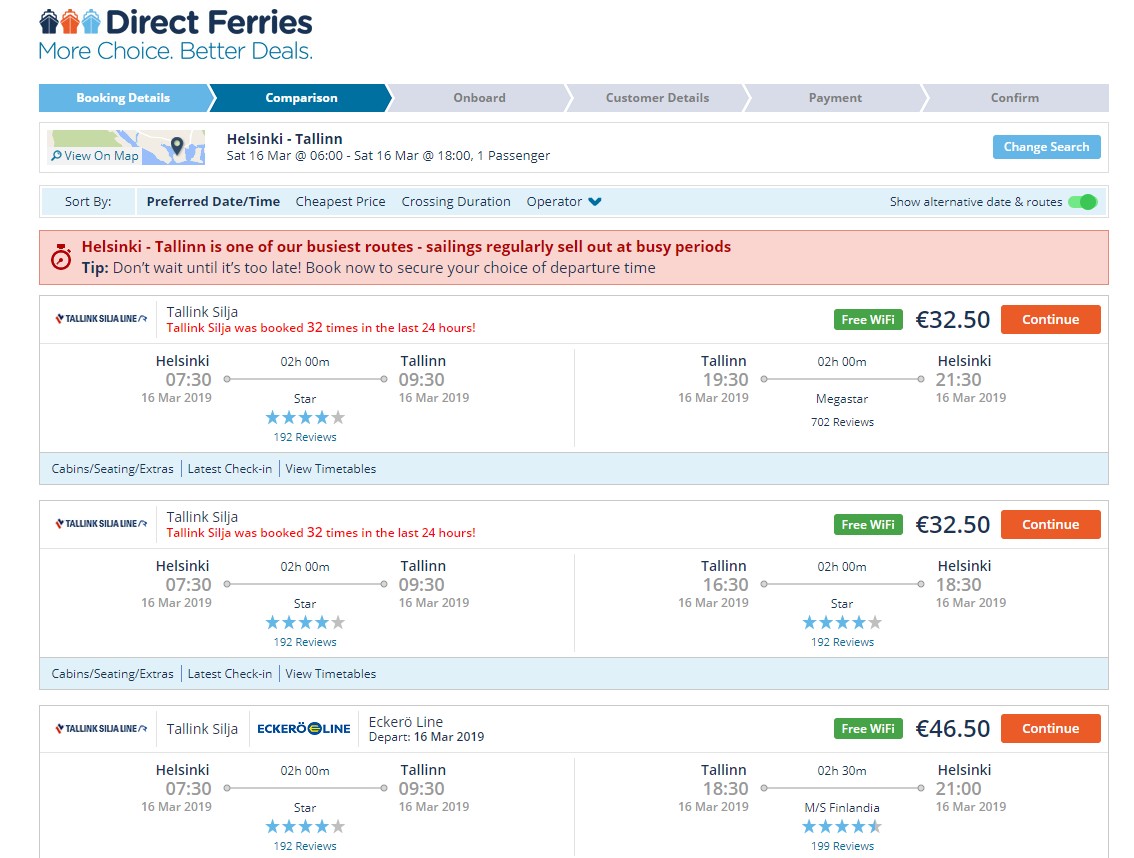Click the €46.50 price

[x=952, y=729]
